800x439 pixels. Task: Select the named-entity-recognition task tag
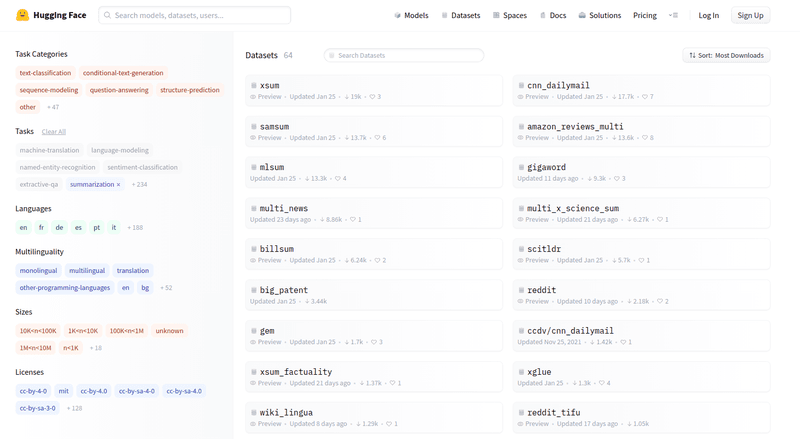58,167
